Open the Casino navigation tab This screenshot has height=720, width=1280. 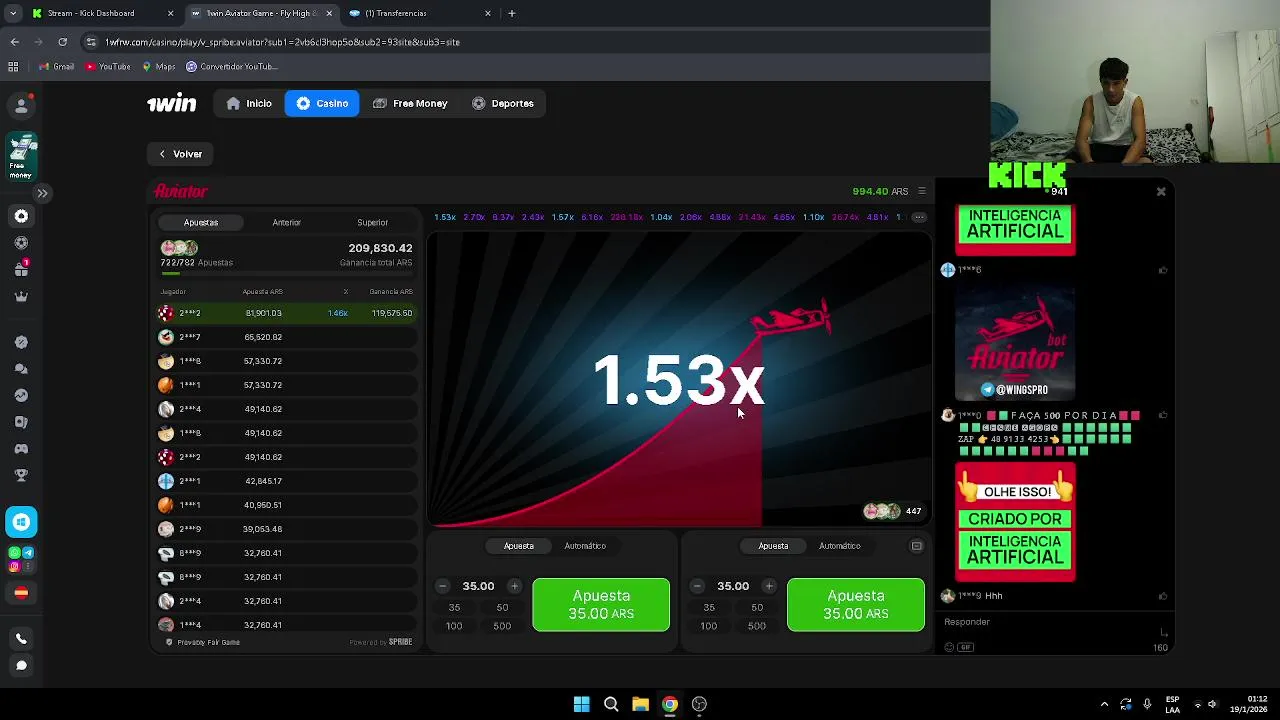(x=322, y=103)
